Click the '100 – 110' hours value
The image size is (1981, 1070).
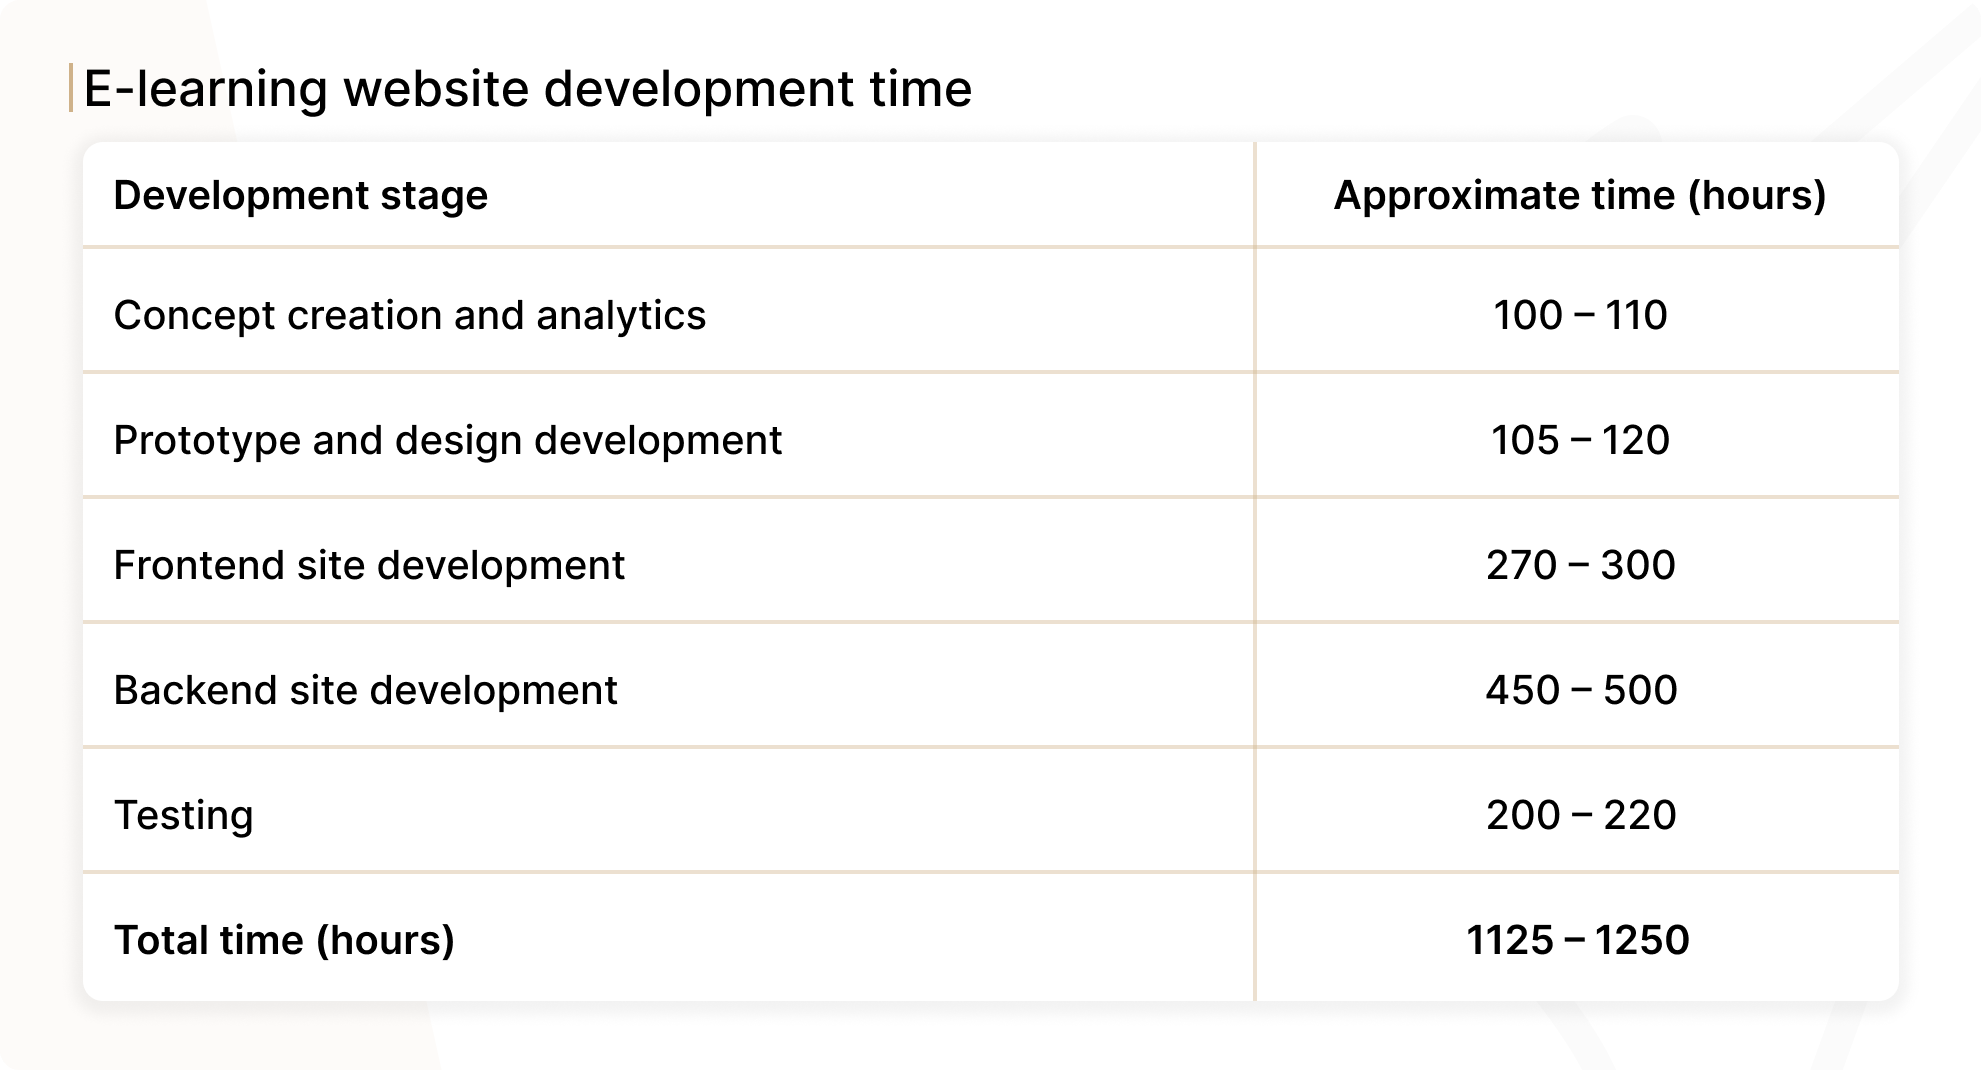tap(1580, 315)
